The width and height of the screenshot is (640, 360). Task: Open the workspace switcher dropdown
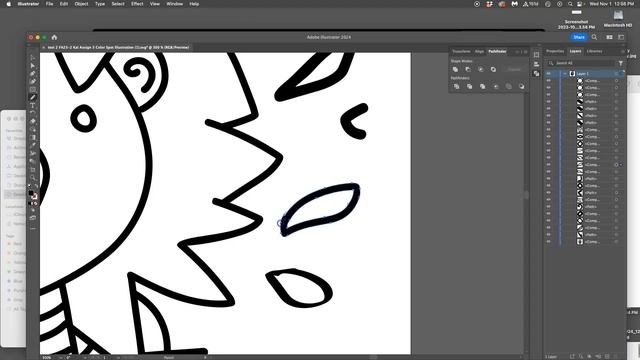point(621,37)
